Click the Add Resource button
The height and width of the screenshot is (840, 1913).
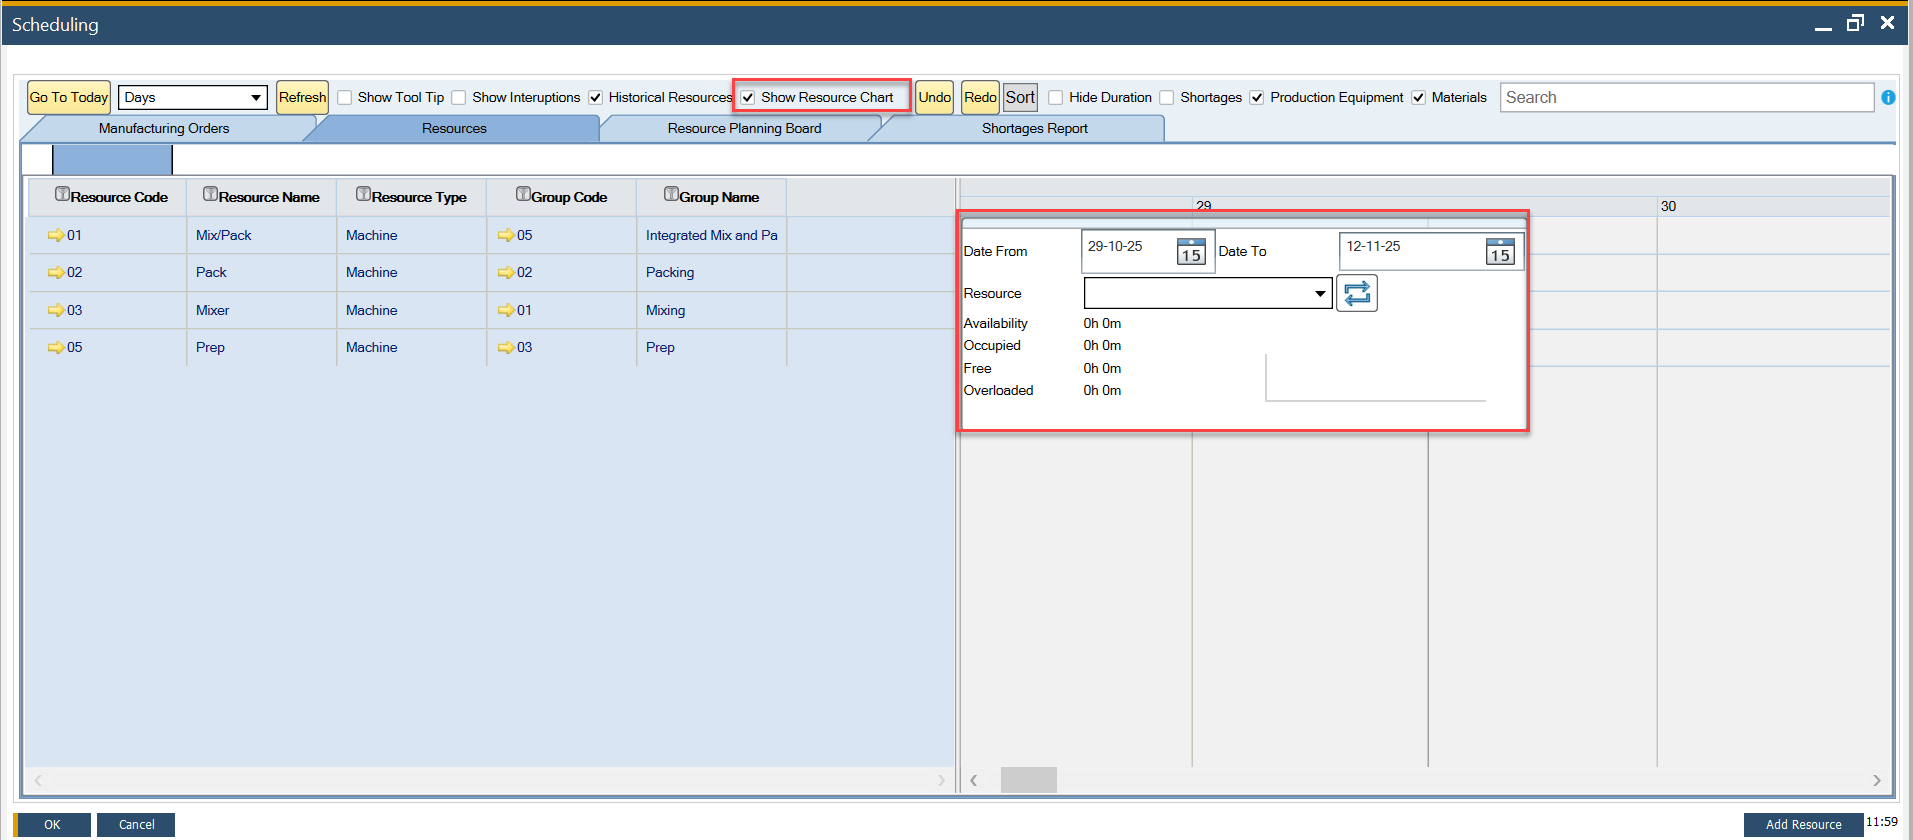[x=1802, y=825]
